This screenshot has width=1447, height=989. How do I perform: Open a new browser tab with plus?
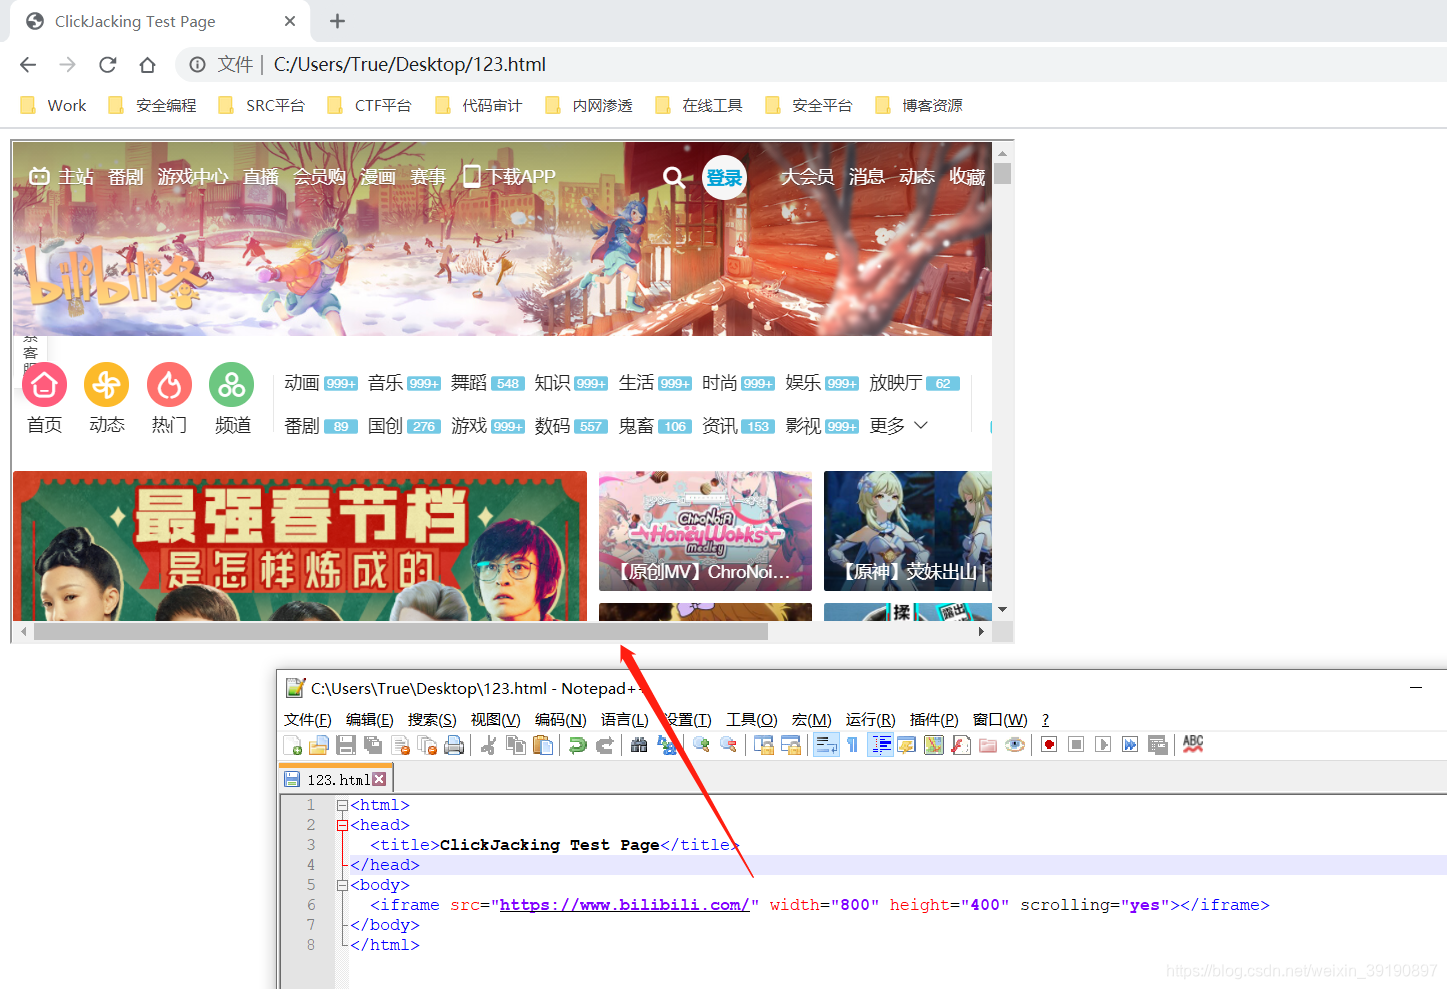pyautogui.click(x=337, y=21)
